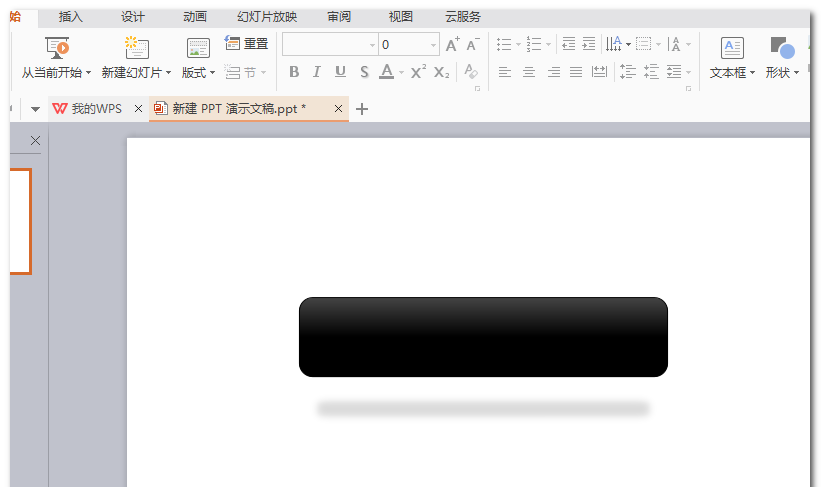Click the Reset (重置) button

tap(246, 43)
